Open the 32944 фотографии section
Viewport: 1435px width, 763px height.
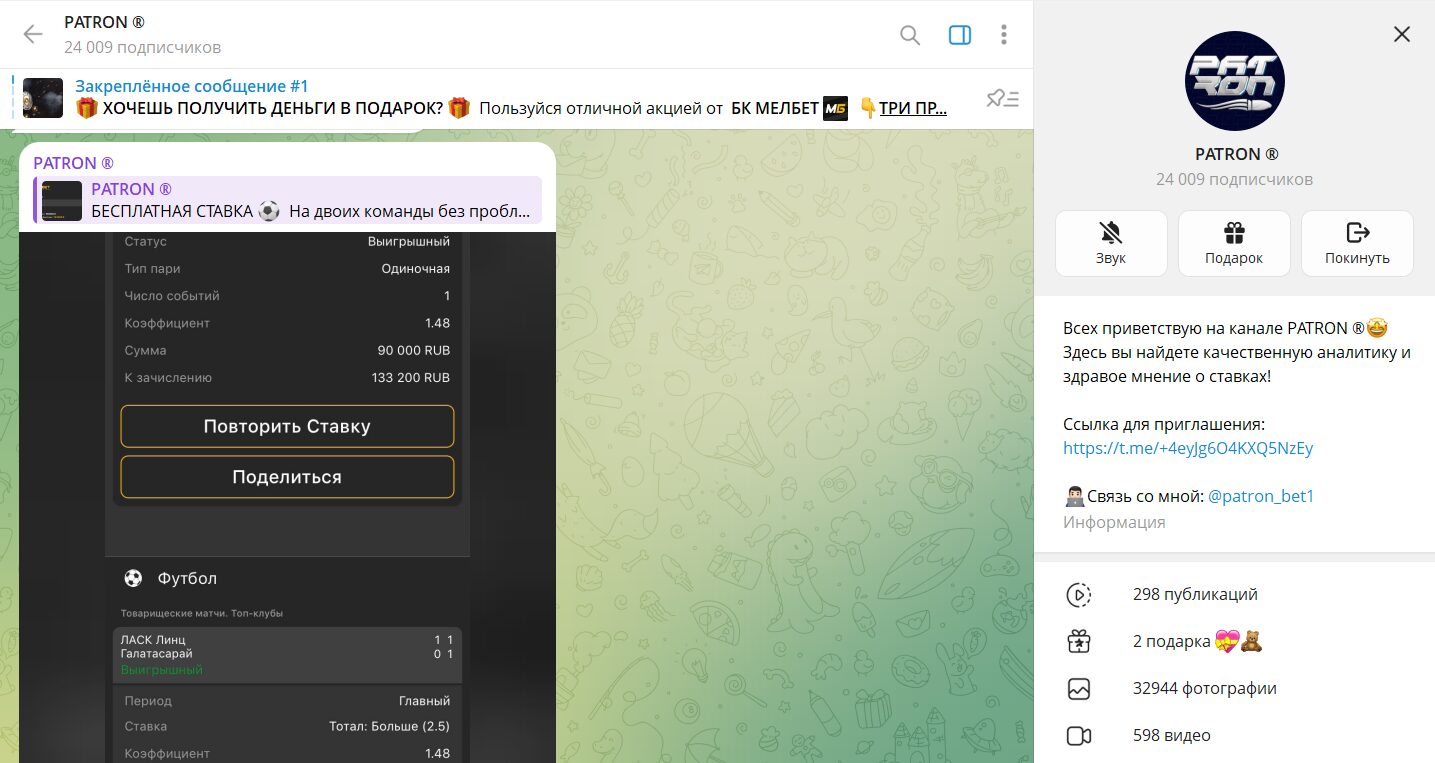(x=1235, y=689)
